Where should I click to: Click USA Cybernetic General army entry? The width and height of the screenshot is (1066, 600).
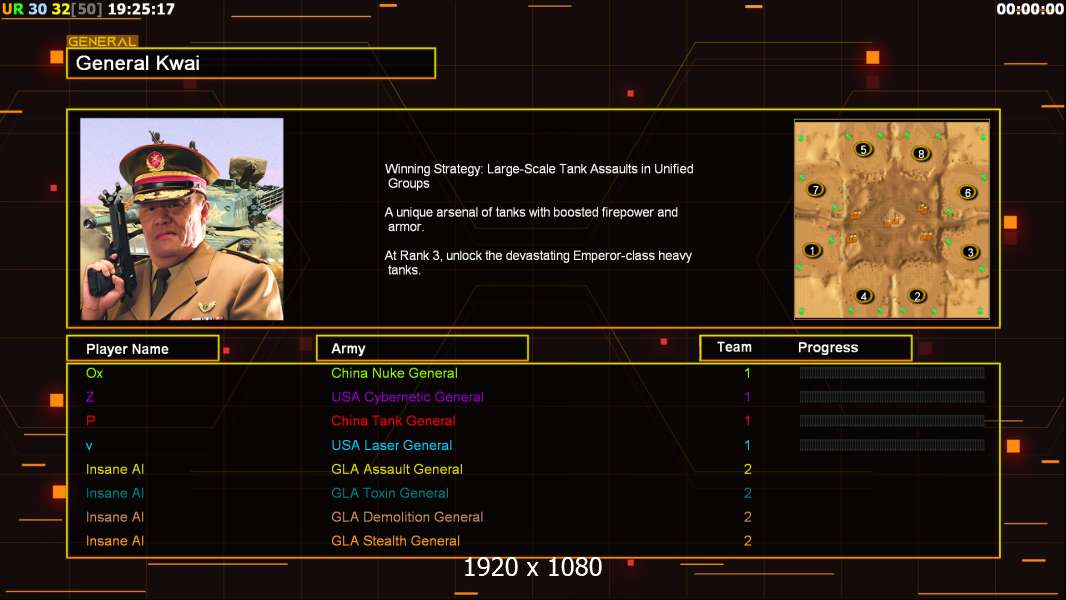(407, 397)
